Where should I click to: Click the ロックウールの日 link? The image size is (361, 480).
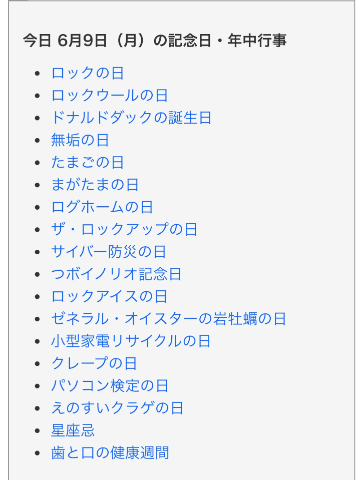coord(110,95)
